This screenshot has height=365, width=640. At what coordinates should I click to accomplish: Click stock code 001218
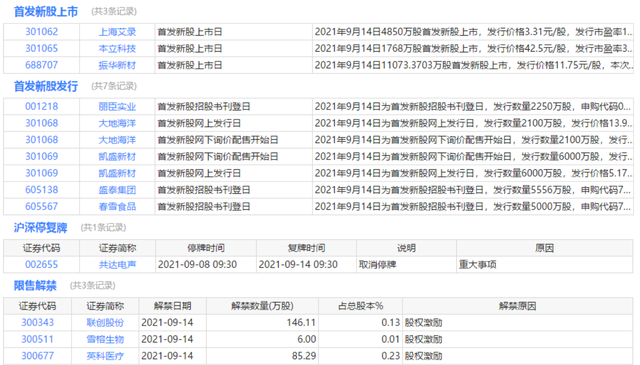[42, 107]
